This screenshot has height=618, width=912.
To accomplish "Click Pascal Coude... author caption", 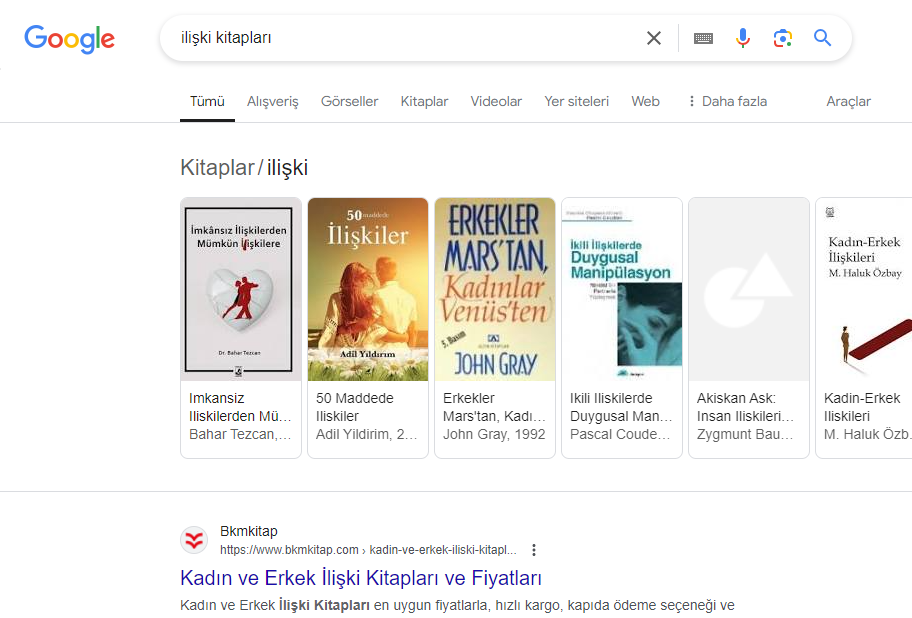I will pos(620,434).
